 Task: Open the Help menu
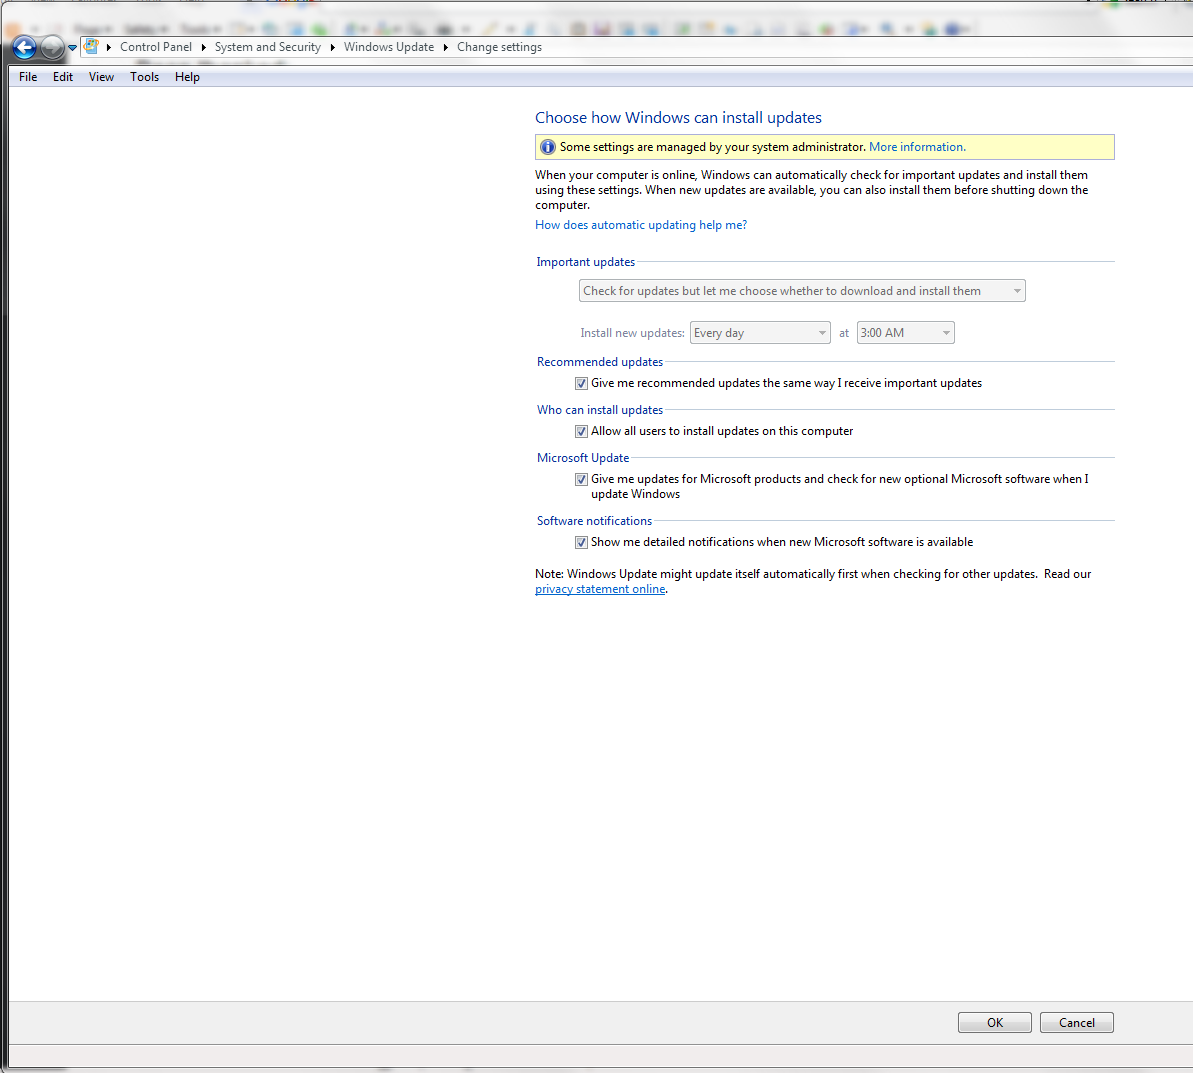[x=187, y=77]
